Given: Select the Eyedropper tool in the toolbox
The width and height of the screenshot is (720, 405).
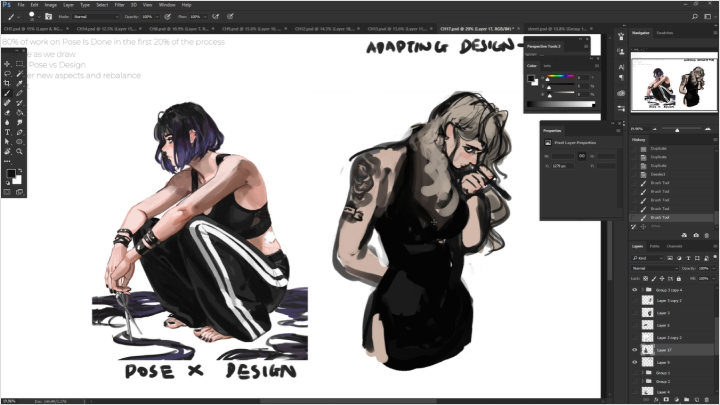Looking at the screenshot, I should (x=19, y=83).
